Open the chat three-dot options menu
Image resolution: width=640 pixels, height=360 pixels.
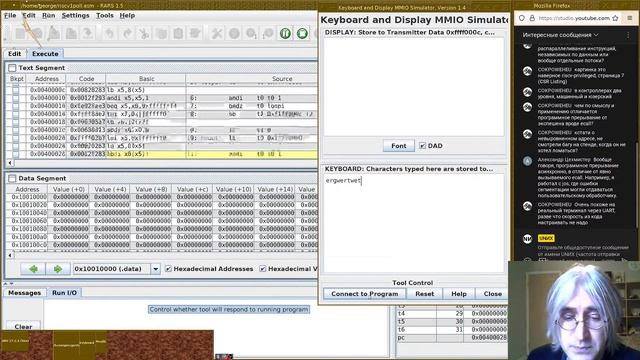tap(628, 35)
